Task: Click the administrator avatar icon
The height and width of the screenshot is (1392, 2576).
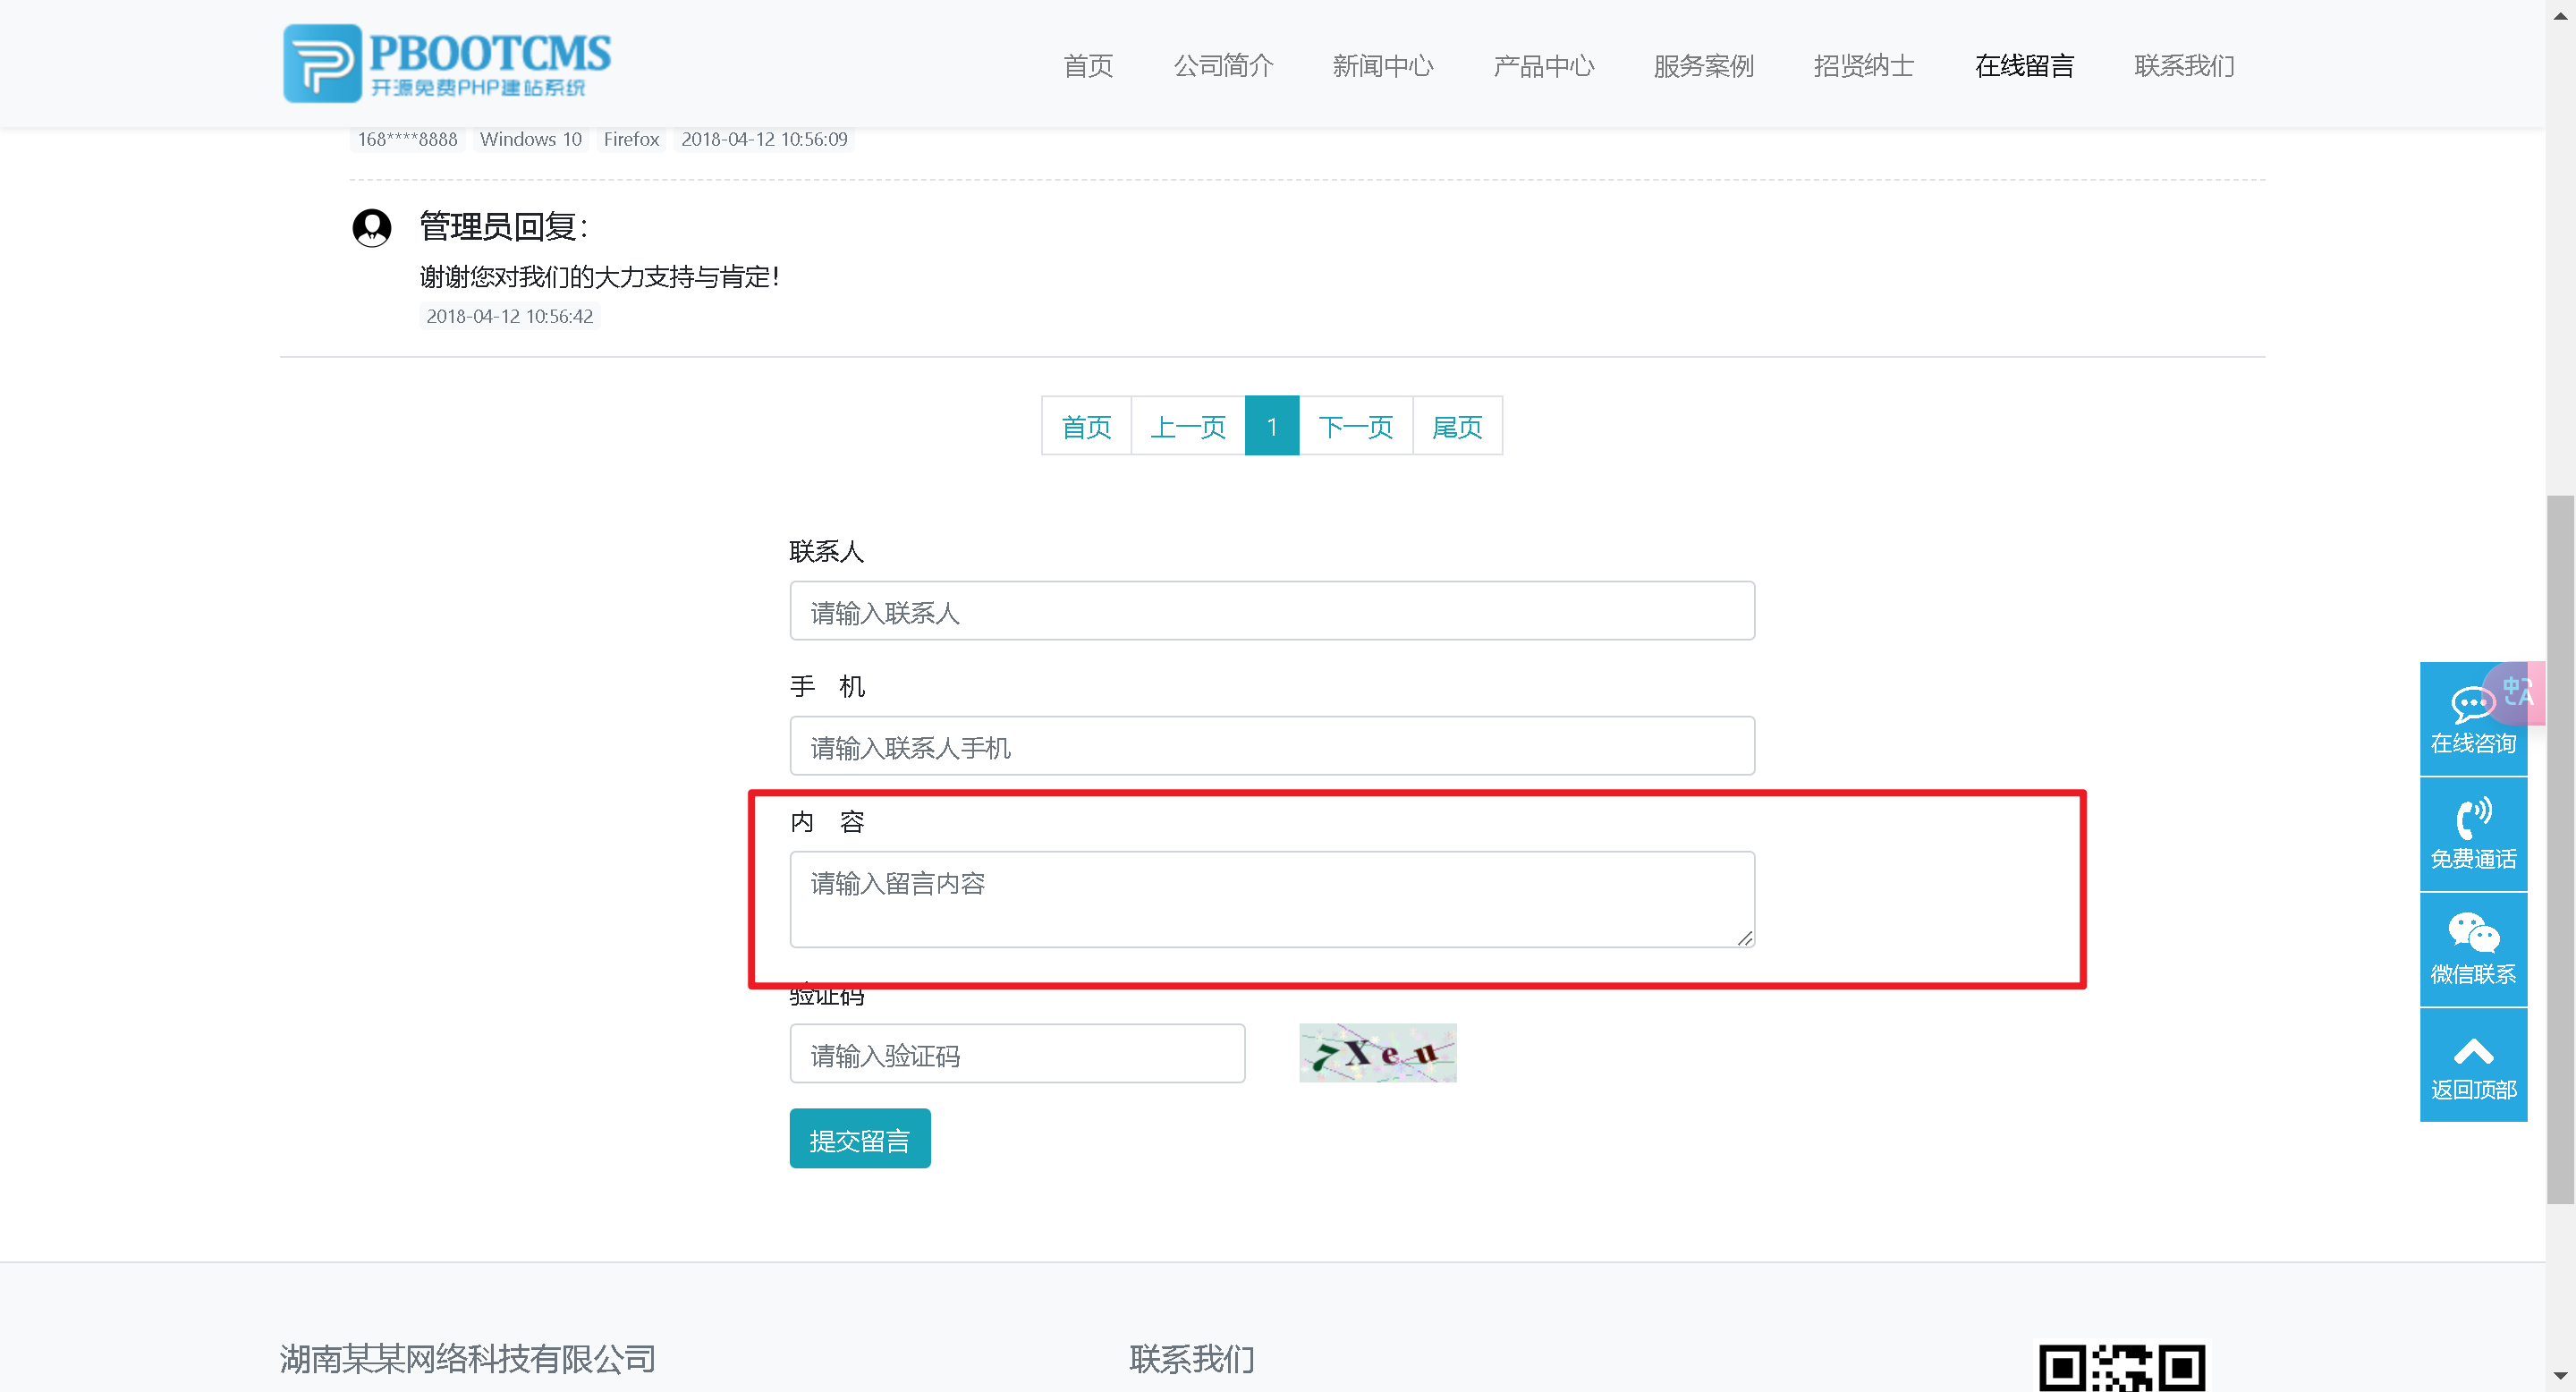Action: pos(372,227)
